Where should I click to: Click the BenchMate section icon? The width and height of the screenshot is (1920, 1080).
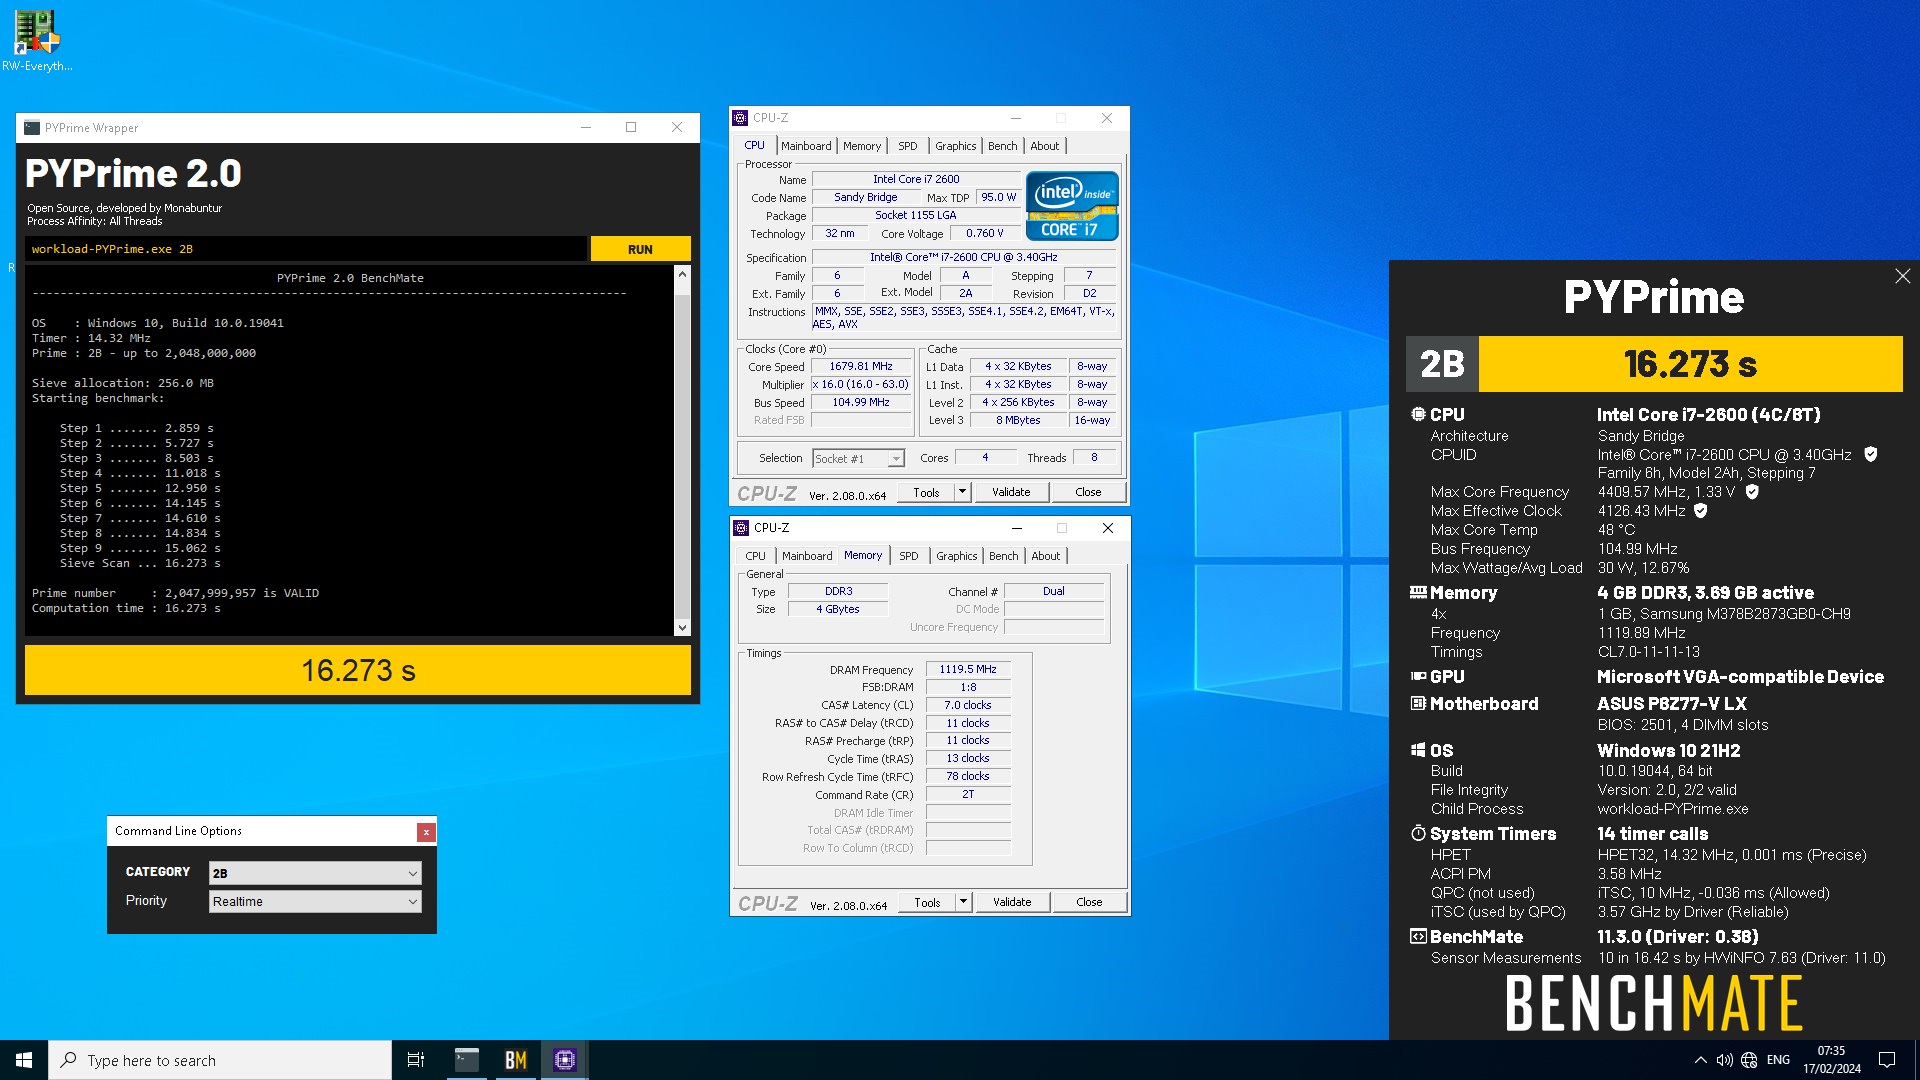[1418, 937]
